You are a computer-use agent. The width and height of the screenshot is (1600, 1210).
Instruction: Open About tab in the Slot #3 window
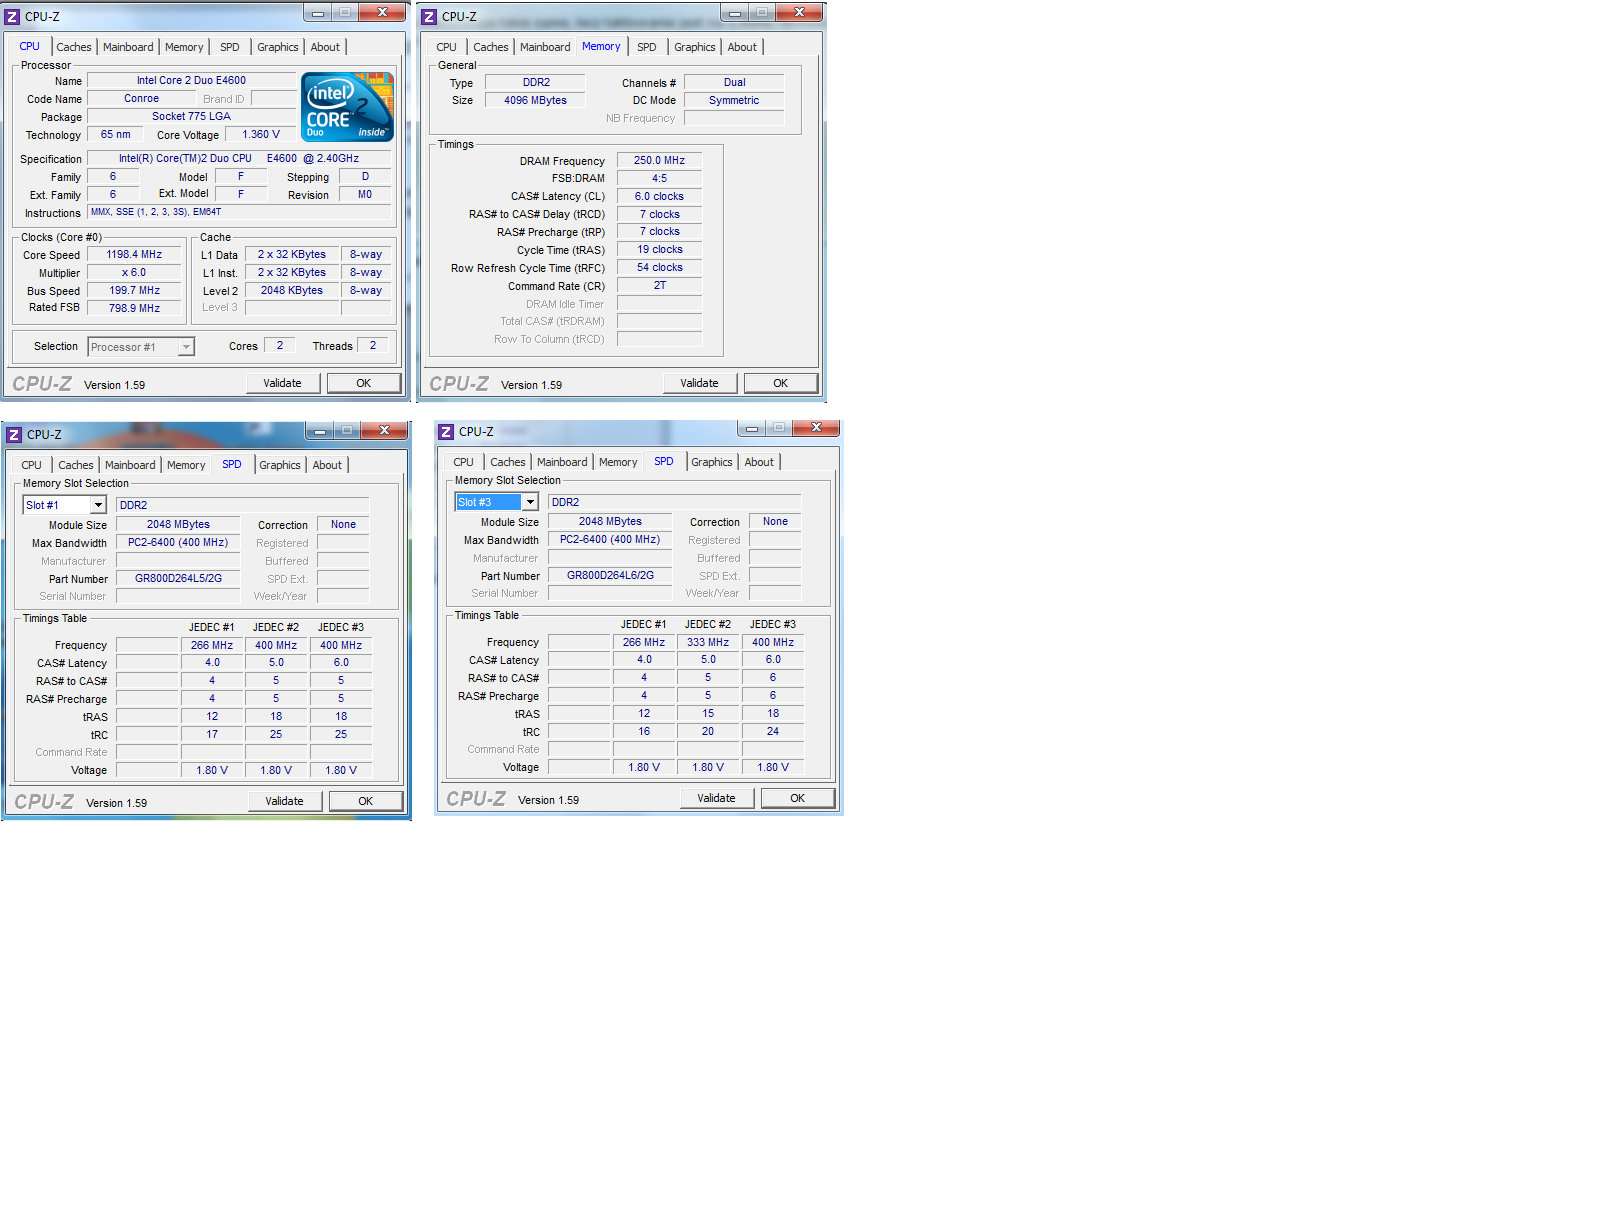pyautogui.click(x=759, y=462)
